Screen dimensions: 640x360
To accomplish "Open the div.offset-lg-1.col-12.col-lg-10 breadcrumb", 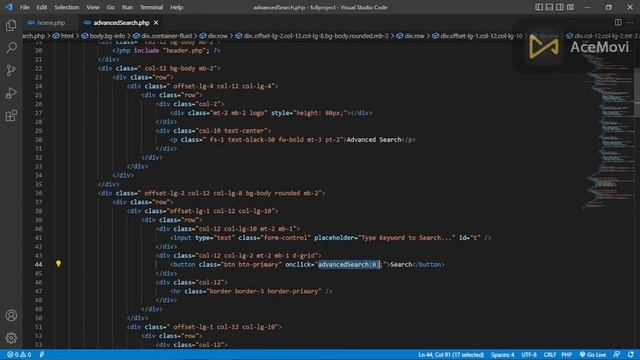I will point(477,36).
